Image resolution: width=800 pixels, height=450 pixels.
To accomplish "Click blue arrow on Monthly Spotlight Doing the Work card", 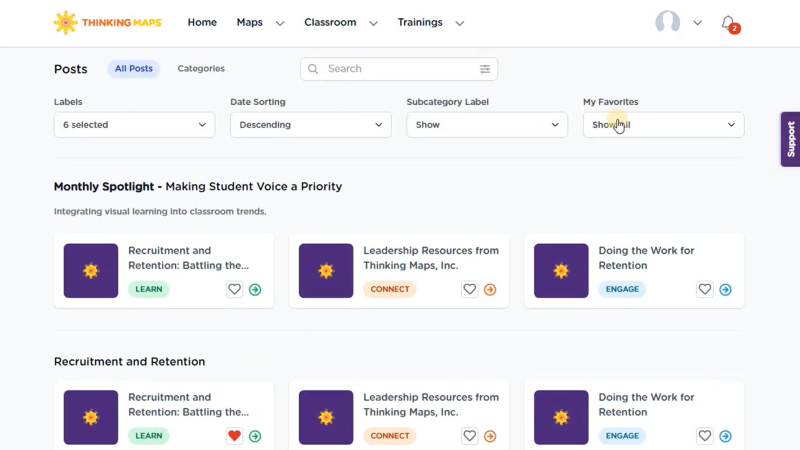I will (725, 290).
